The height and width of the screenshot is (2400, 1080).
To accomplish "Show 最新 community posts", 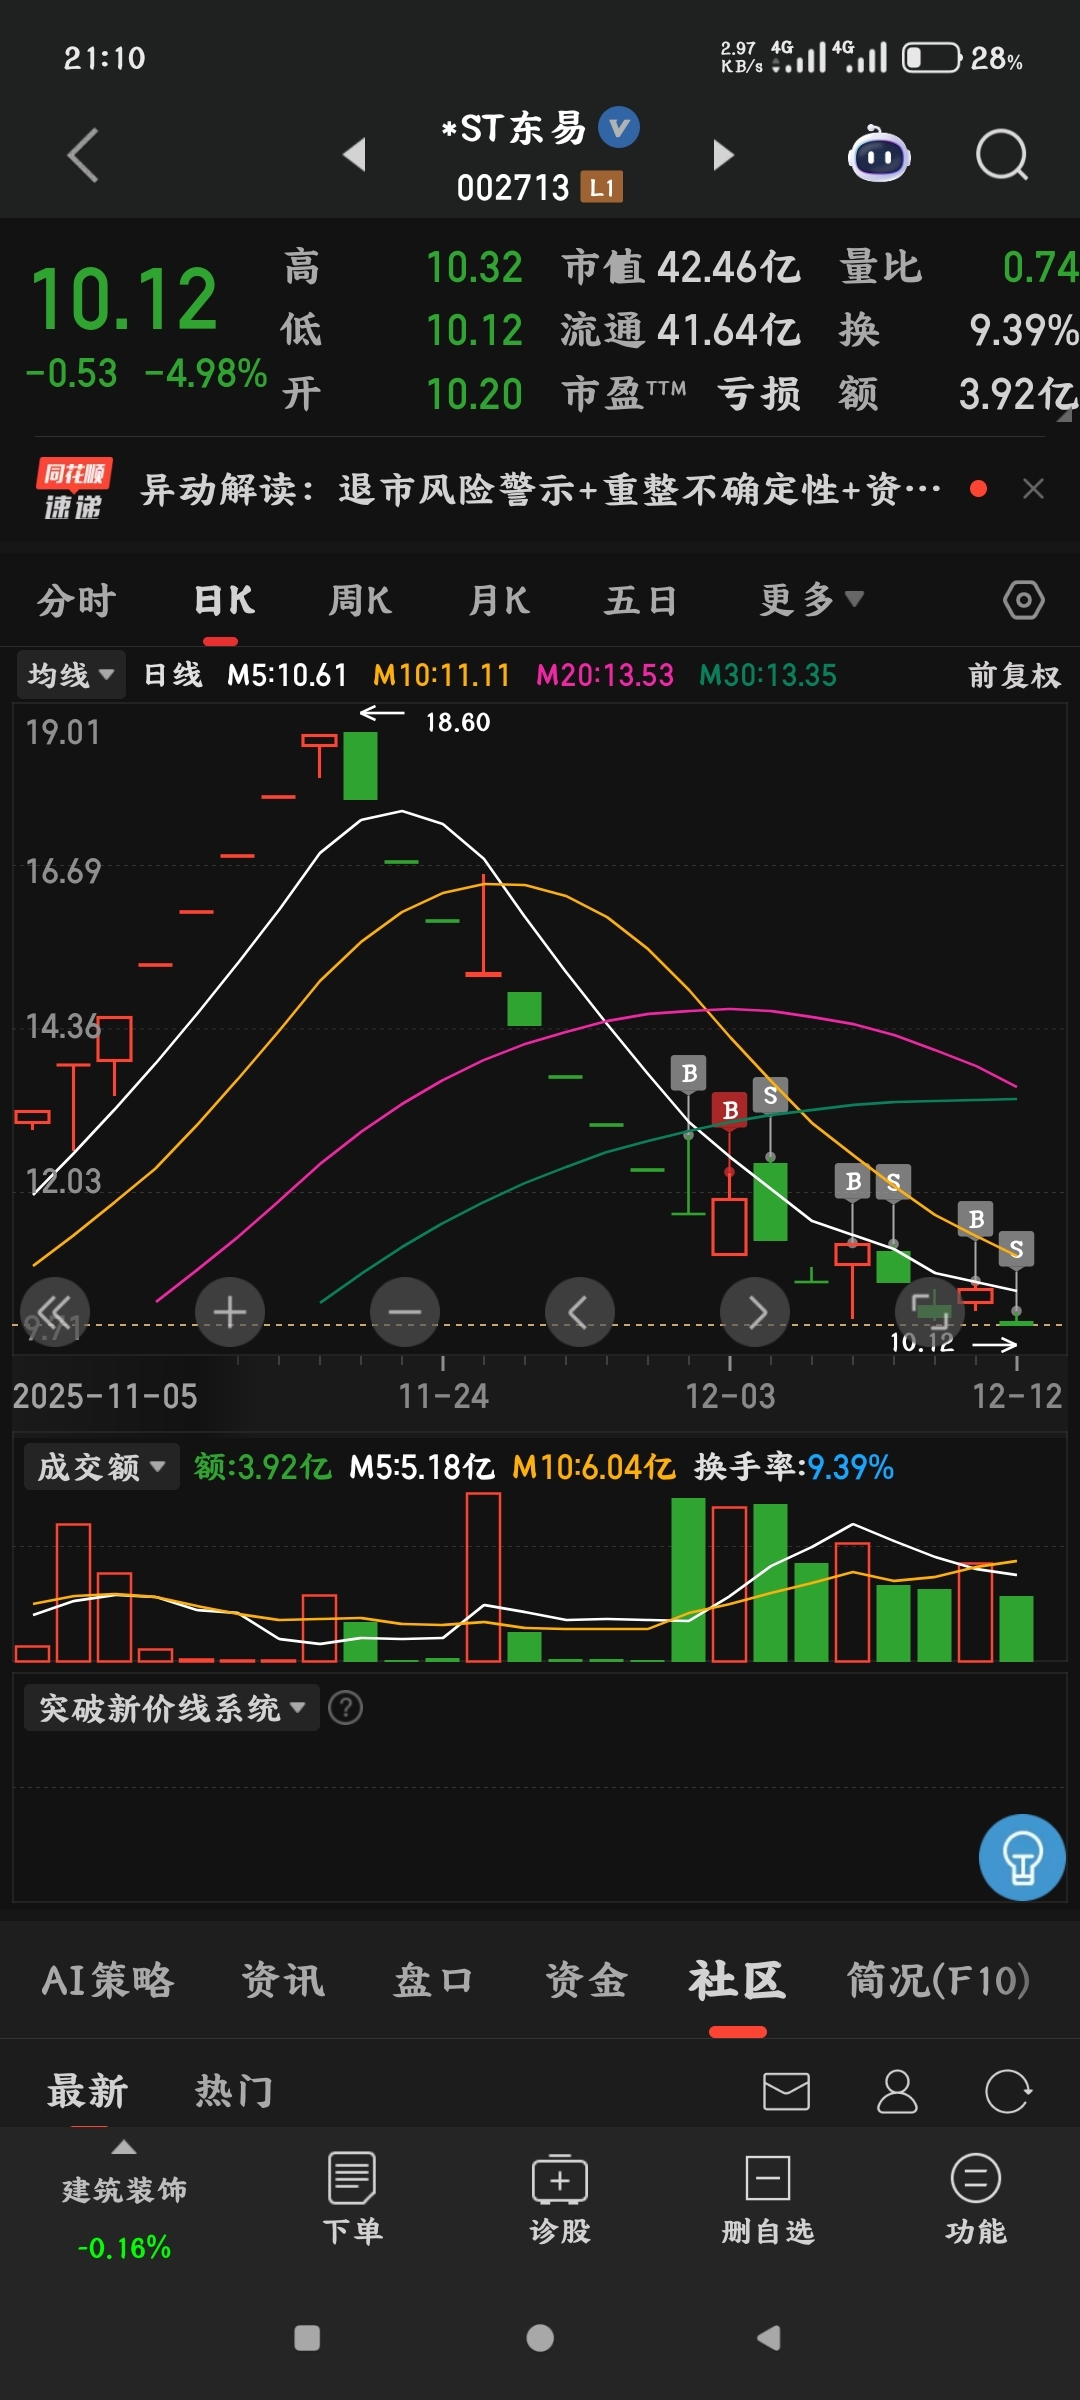I will (88, 2091).
